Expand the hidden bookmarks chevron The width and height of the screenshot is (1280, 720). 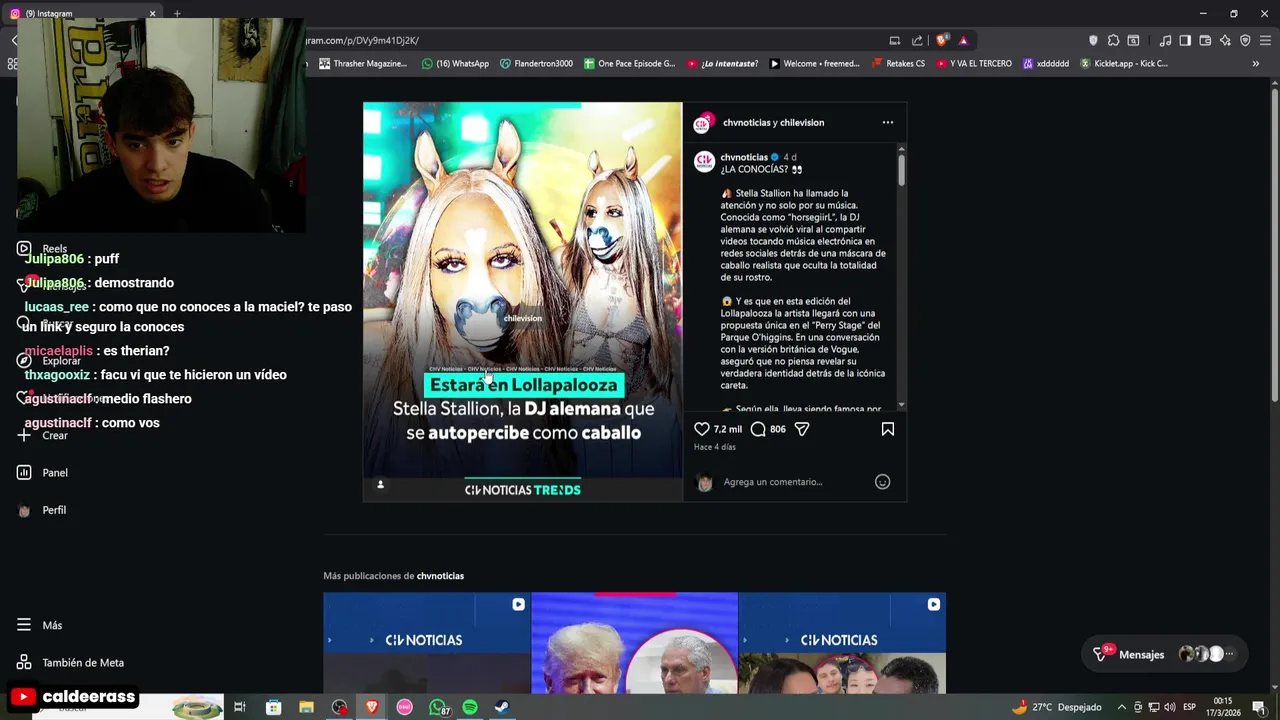coord(1256,64)
